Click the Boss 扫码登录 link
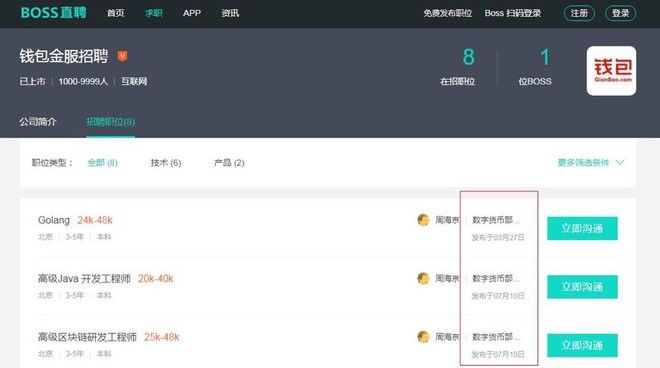660x368 pixels. click(513, 13)
